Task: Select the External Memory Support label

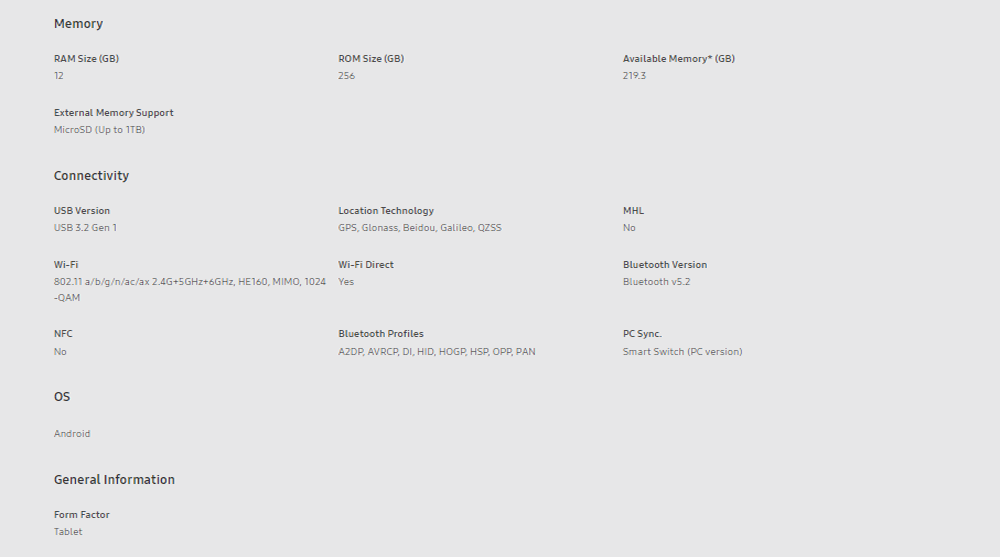Action: pos(114,113)
